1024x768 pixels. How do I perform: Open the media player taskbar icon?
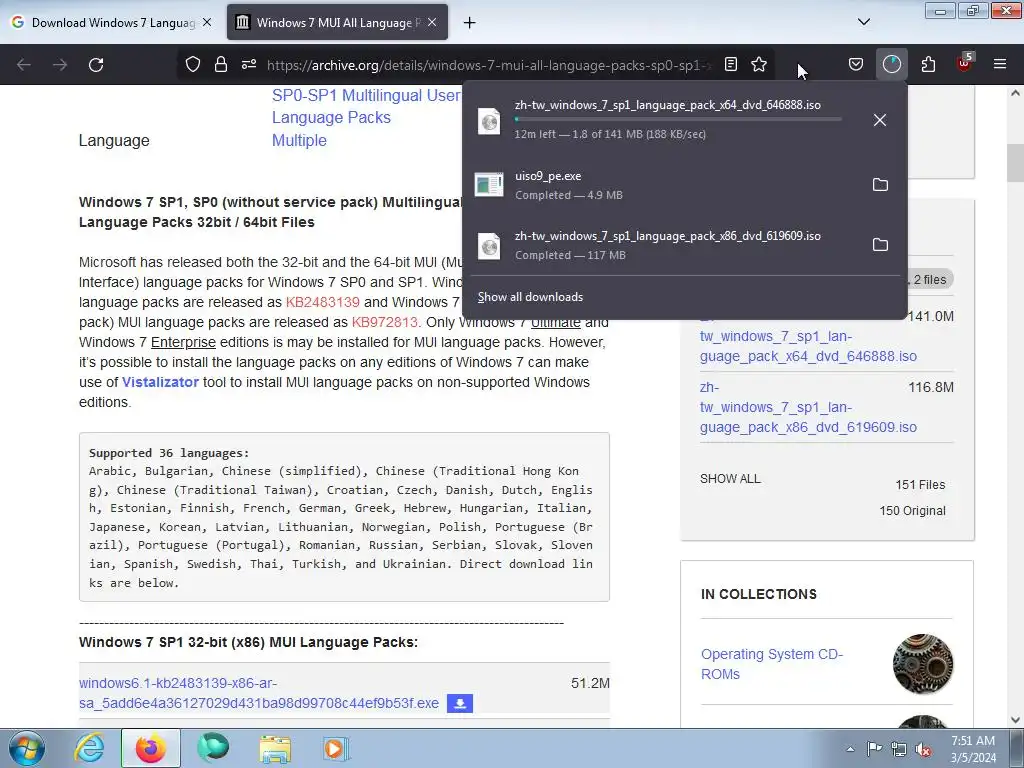pyautogui.click(x=336, y=748)
